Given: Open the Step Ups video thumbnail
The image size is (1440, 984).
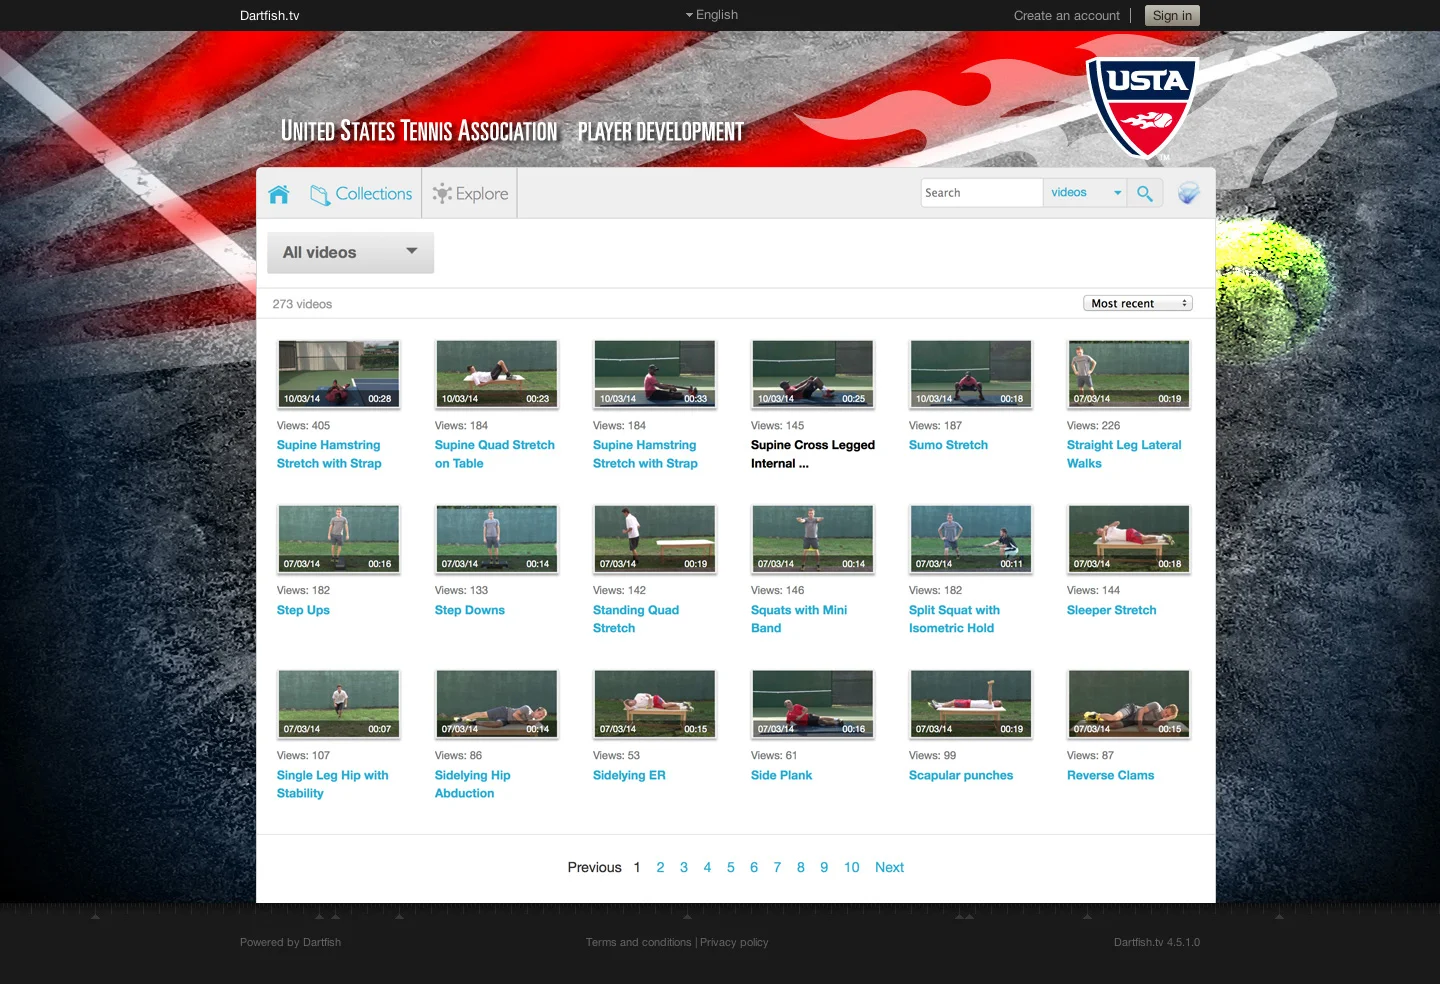Looking at the screenshot, I should pos(339,538).
